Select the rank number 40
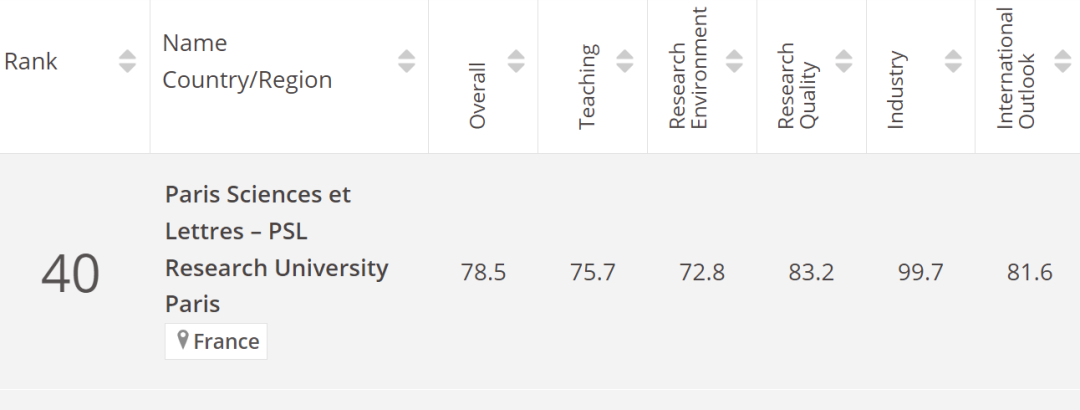This screenshot has width=1080, height=410. point(70,274)
